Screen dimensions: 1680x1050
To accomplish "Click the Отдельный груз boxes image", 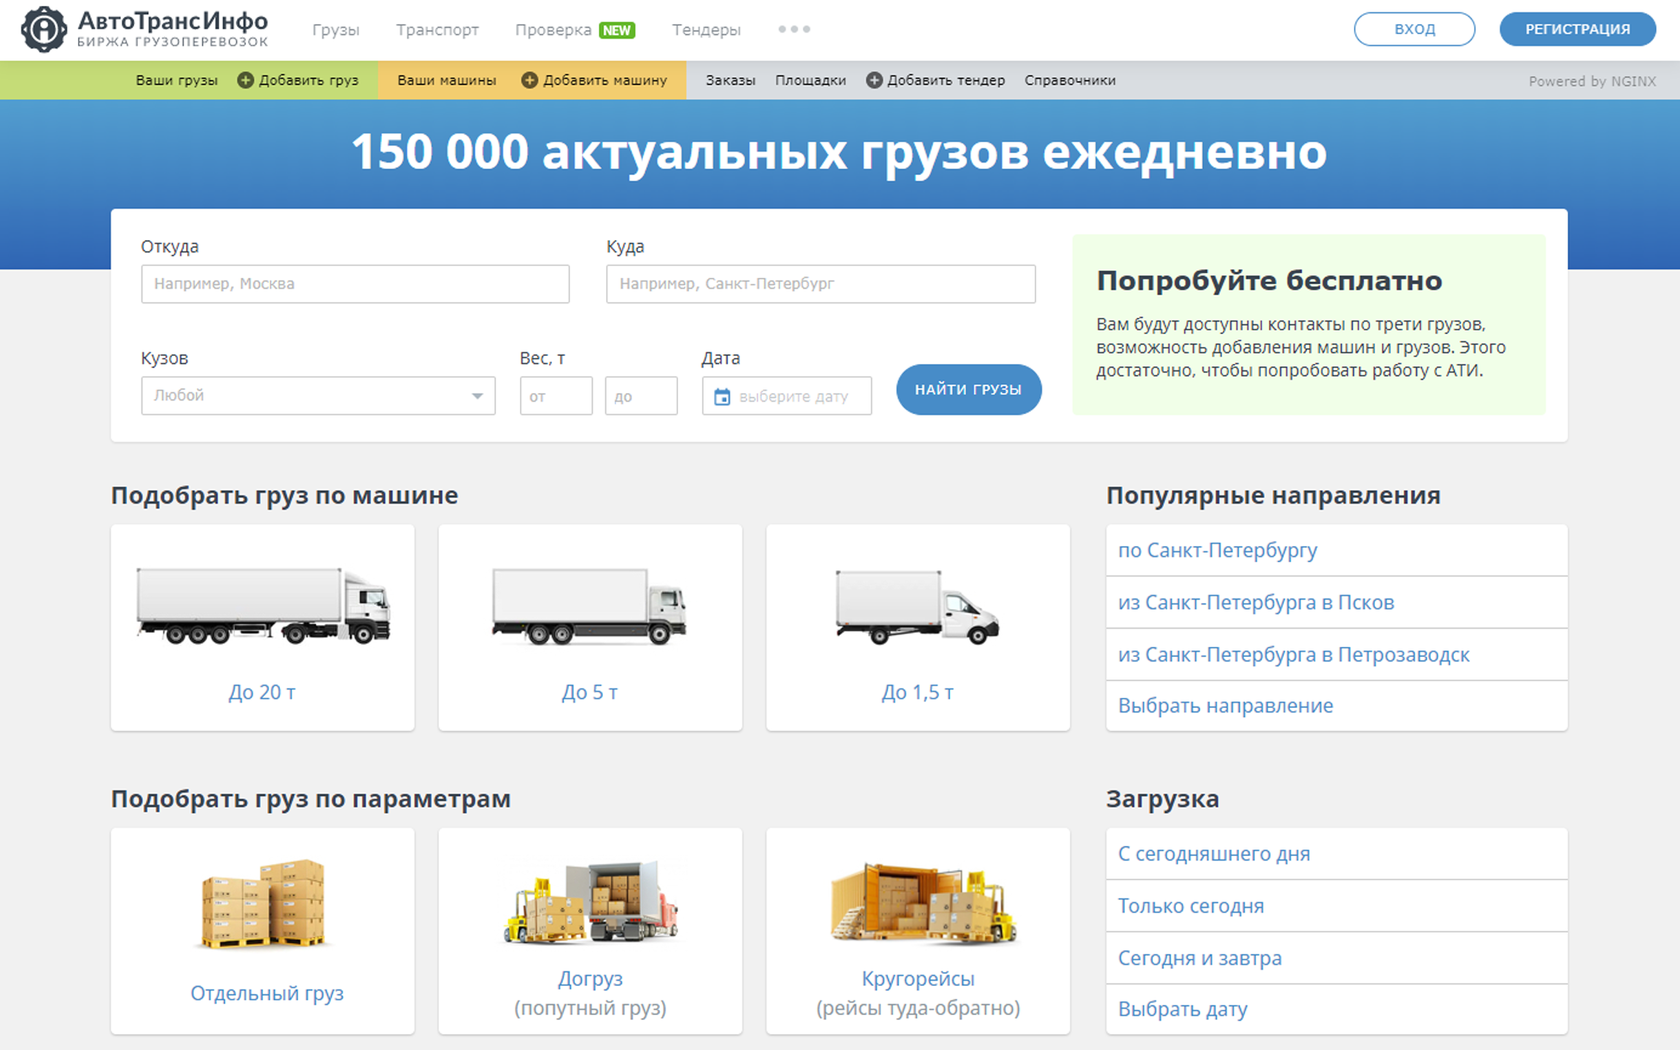I will [x=264, y=904].
